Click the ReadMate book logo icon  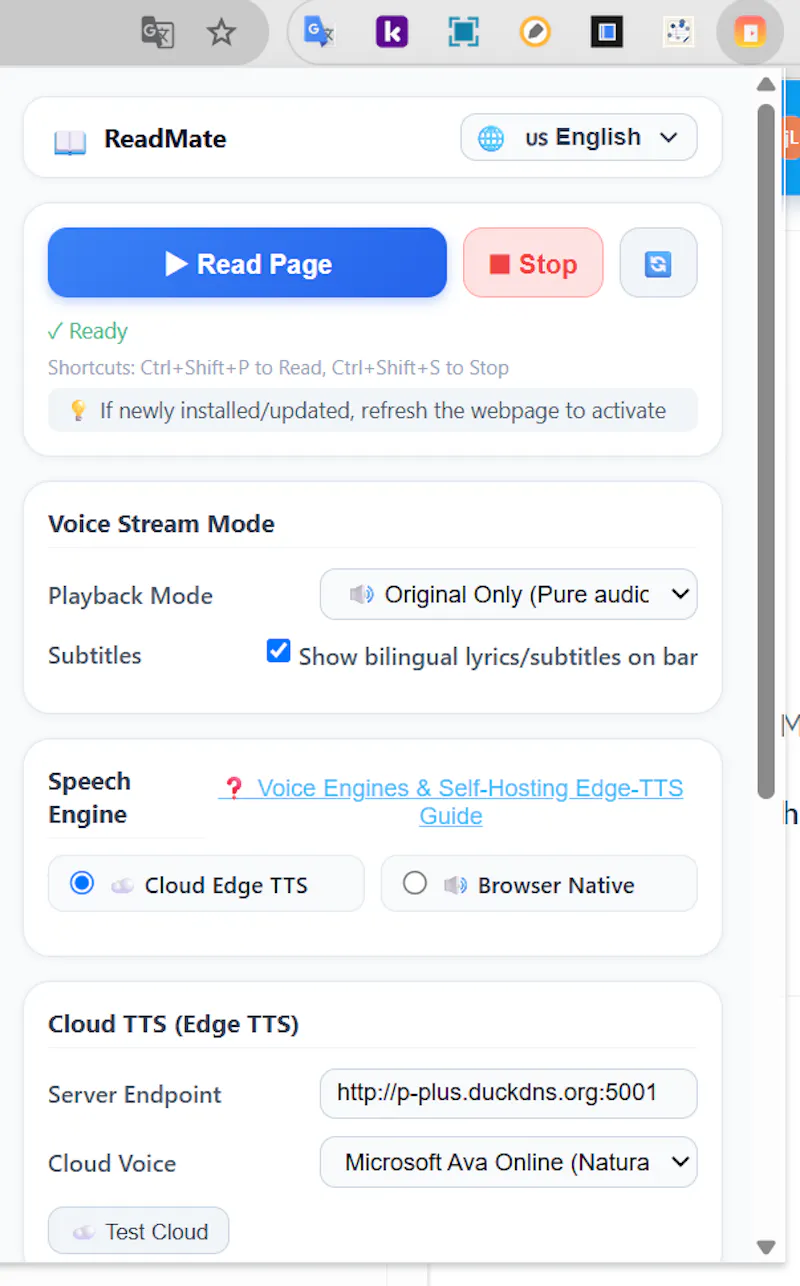(x=70, y=141)
